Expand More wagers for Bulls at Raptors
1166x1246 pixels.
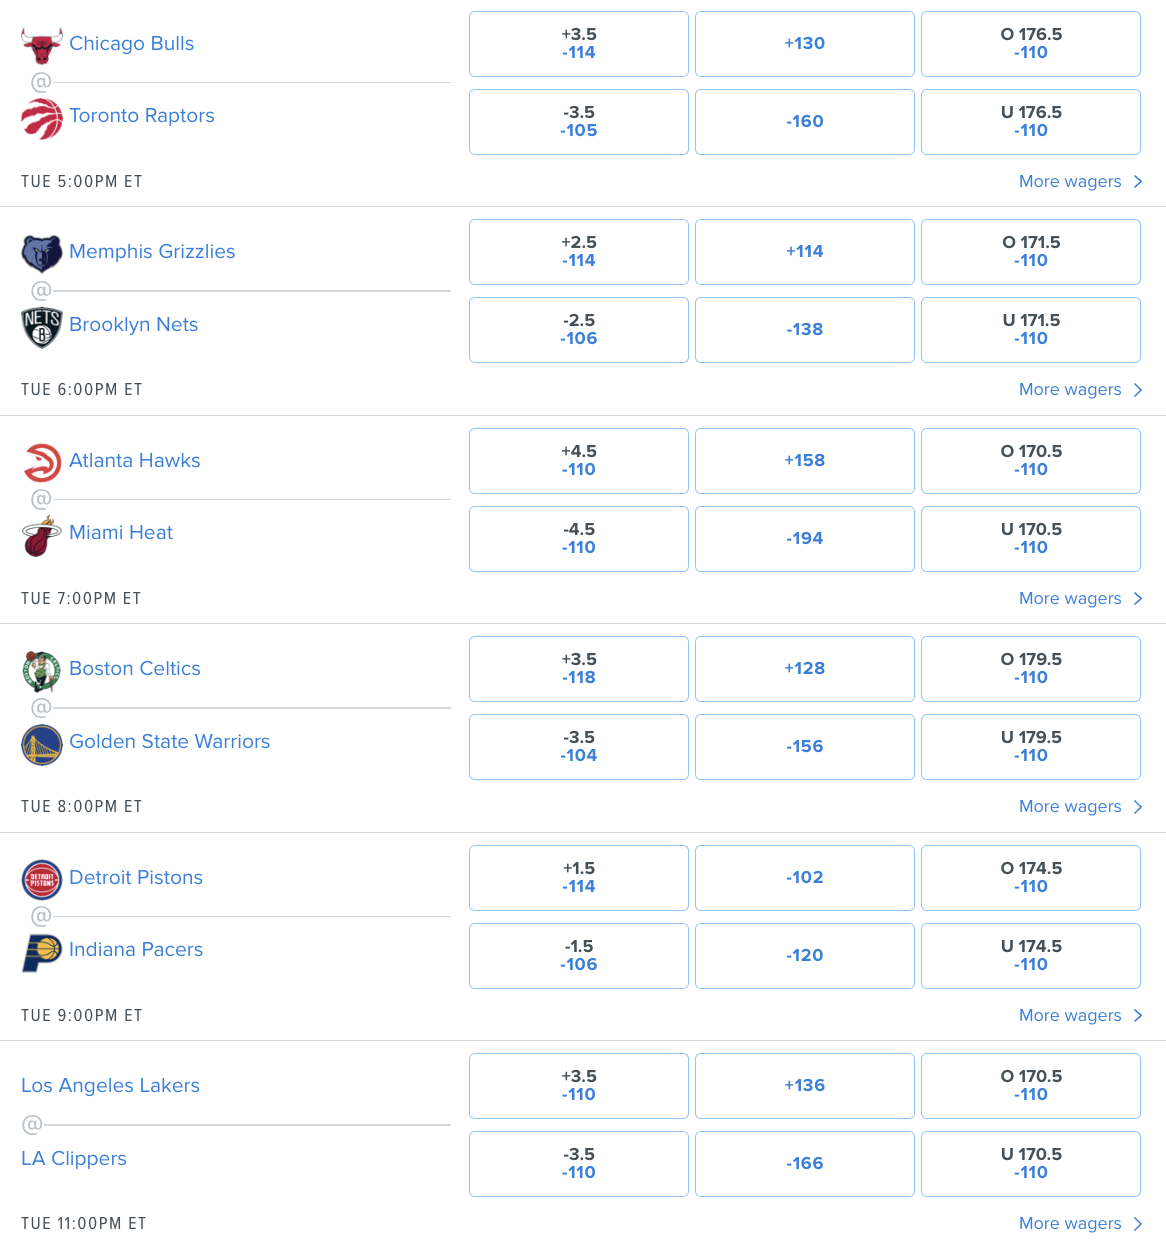(x=1079, y=181)
